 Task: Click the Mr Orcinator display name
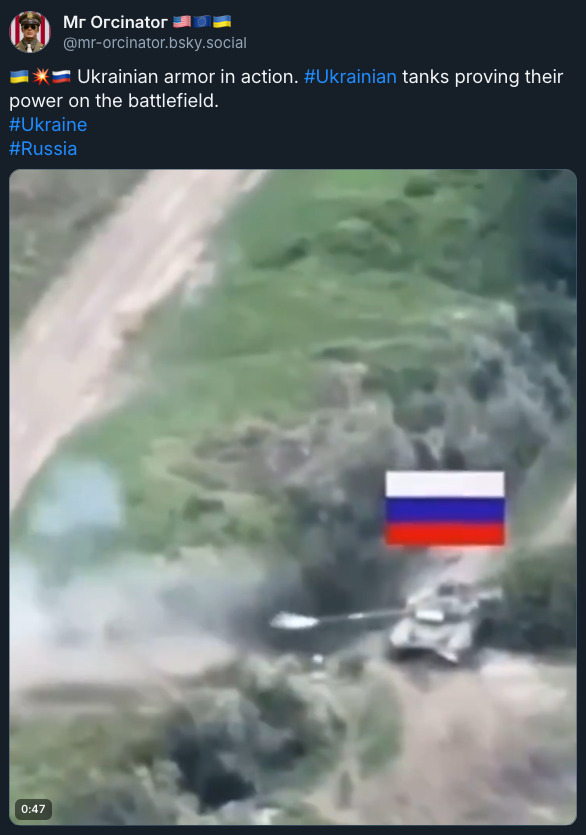(115, 22)
